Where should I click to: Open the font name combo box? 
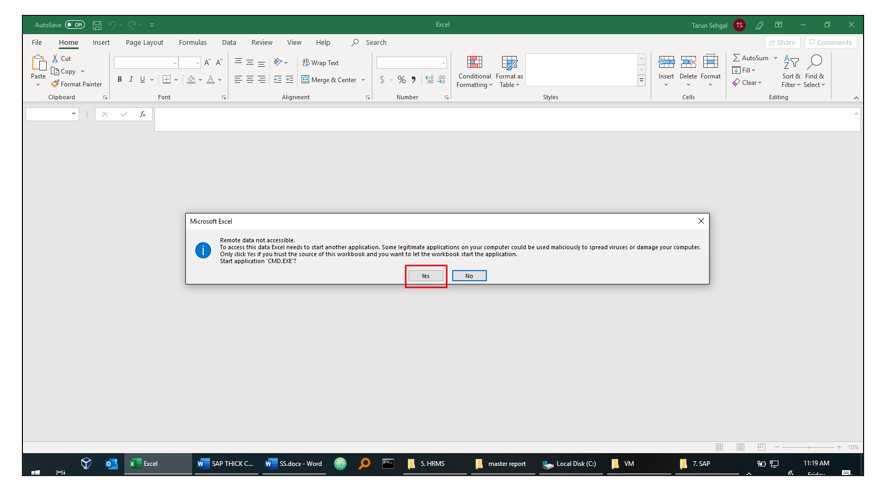[x=146, y=63]
